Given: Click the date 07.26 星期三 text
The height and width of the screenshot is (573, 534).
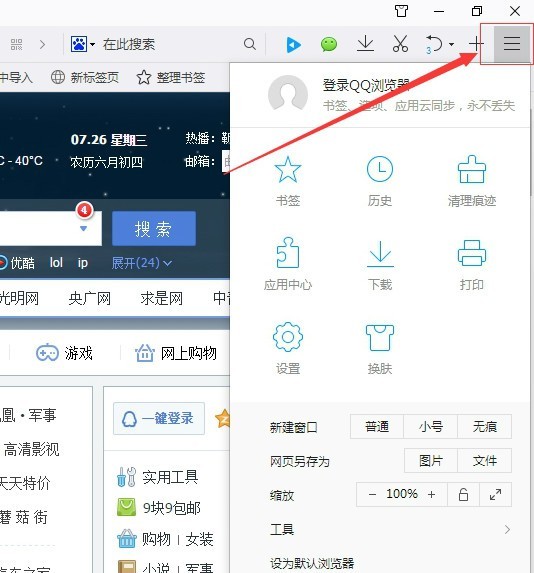Looking at the screenshot, I should [x=109, y=140].
